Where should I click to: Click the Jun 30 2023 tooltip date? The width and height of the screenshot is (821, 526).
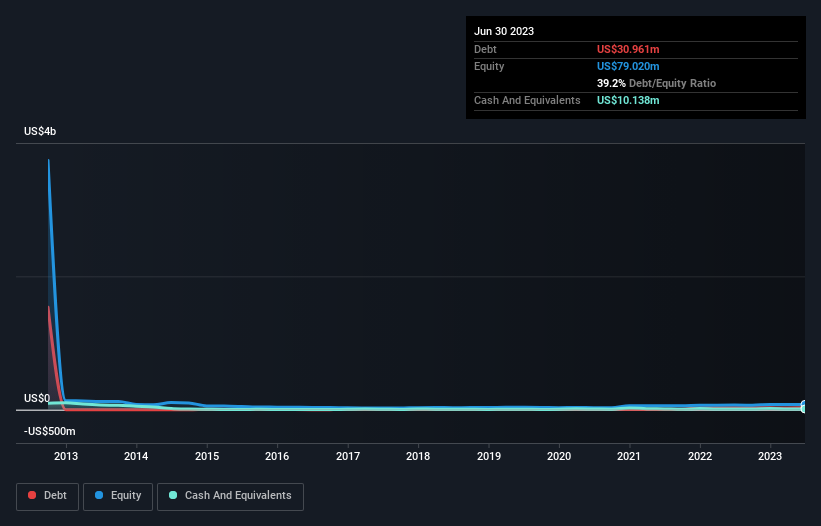pos(504,31)
